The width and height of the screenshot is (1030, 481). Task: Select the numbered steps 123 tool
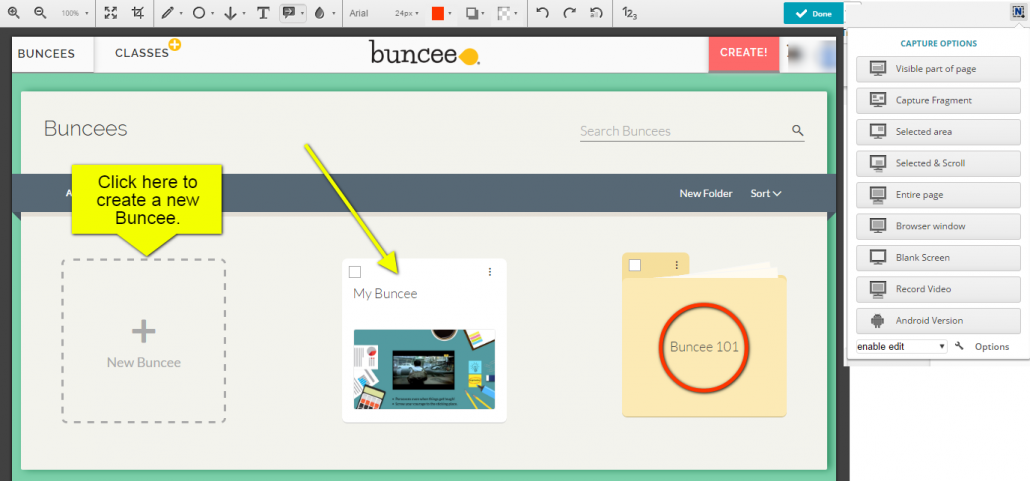[629, 13]
